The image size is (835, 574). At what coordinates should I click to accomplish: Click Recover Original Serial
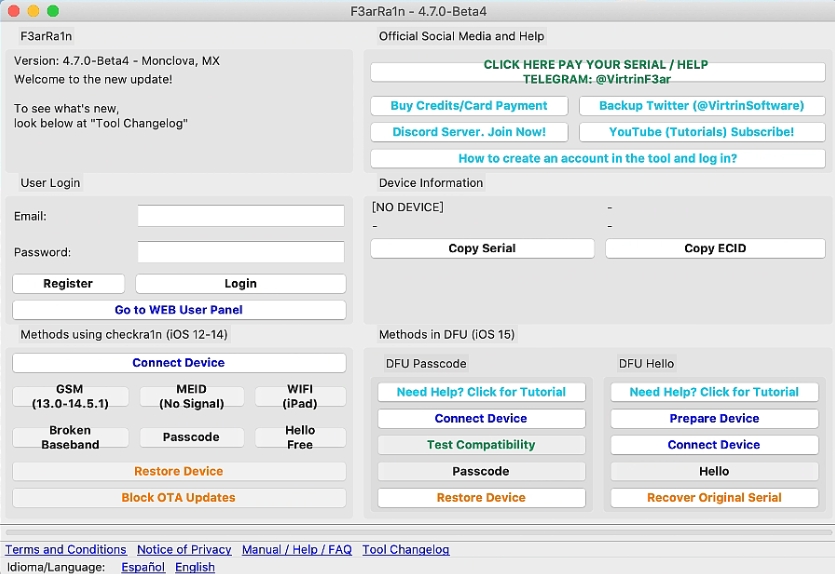(x=714, y=497)
